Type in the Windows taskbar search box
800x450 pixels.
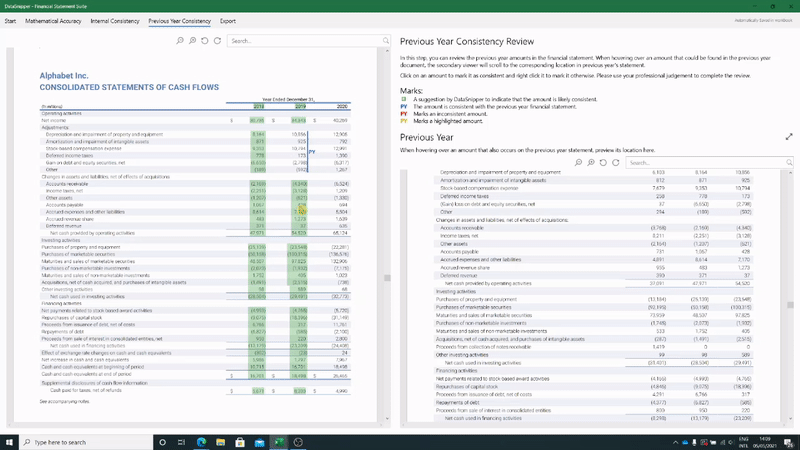tap(87, 442)
